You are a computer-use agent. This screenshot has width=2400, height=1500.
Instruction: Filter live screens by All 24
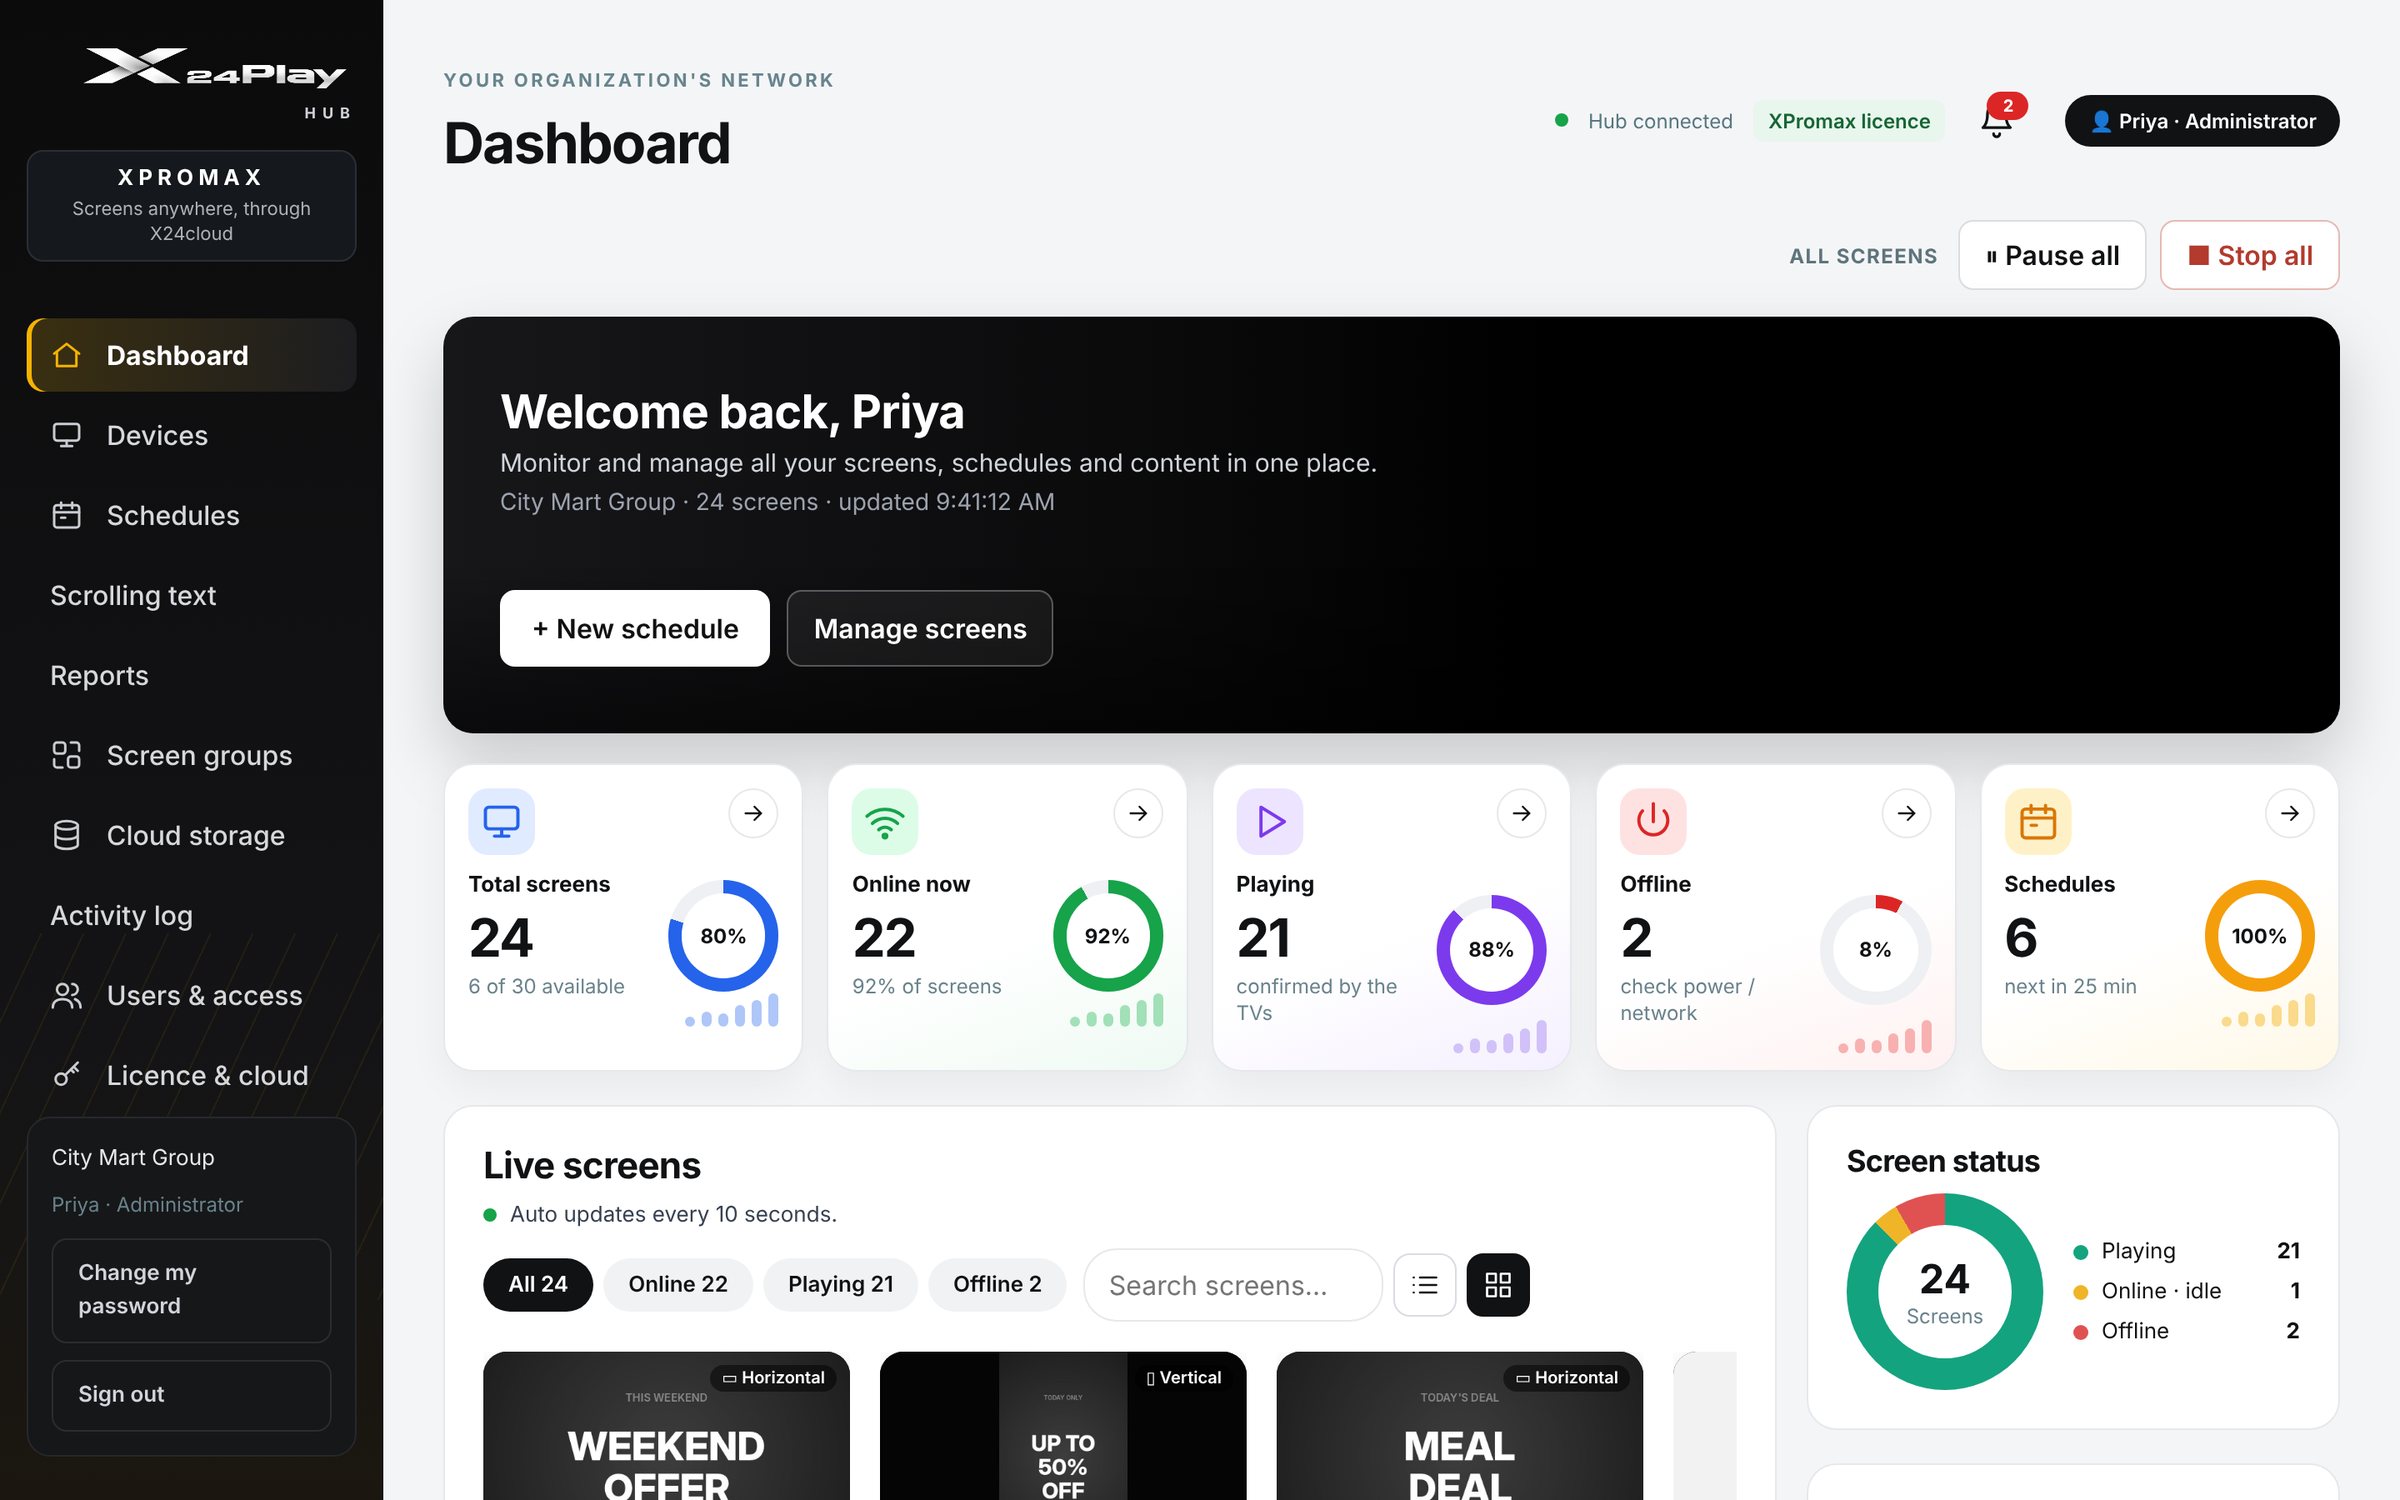538,1284
